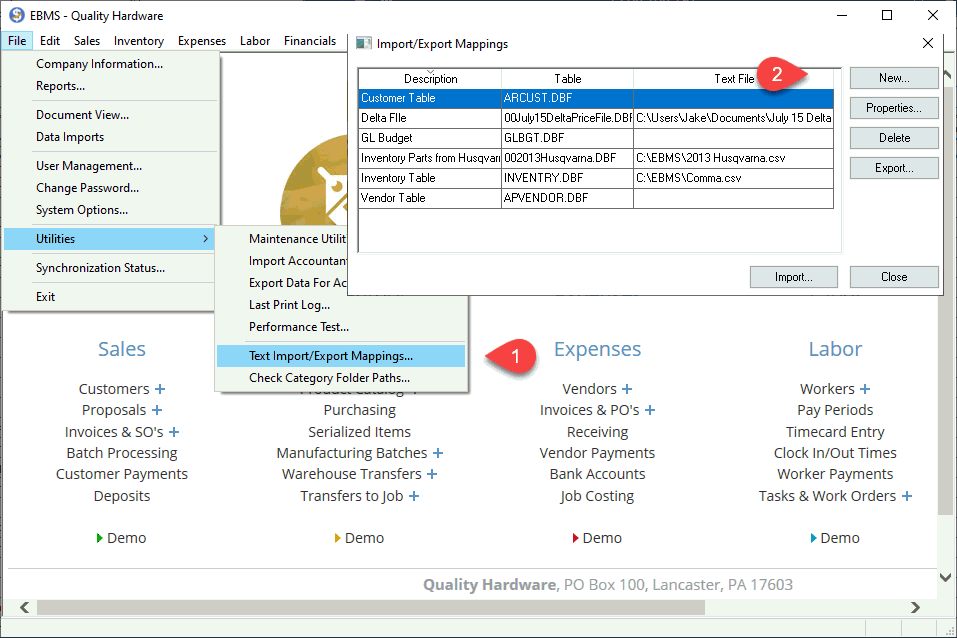Screen dimensions: 957x638
Task: Open the Edit menu
Action: (x=50, y=41)
